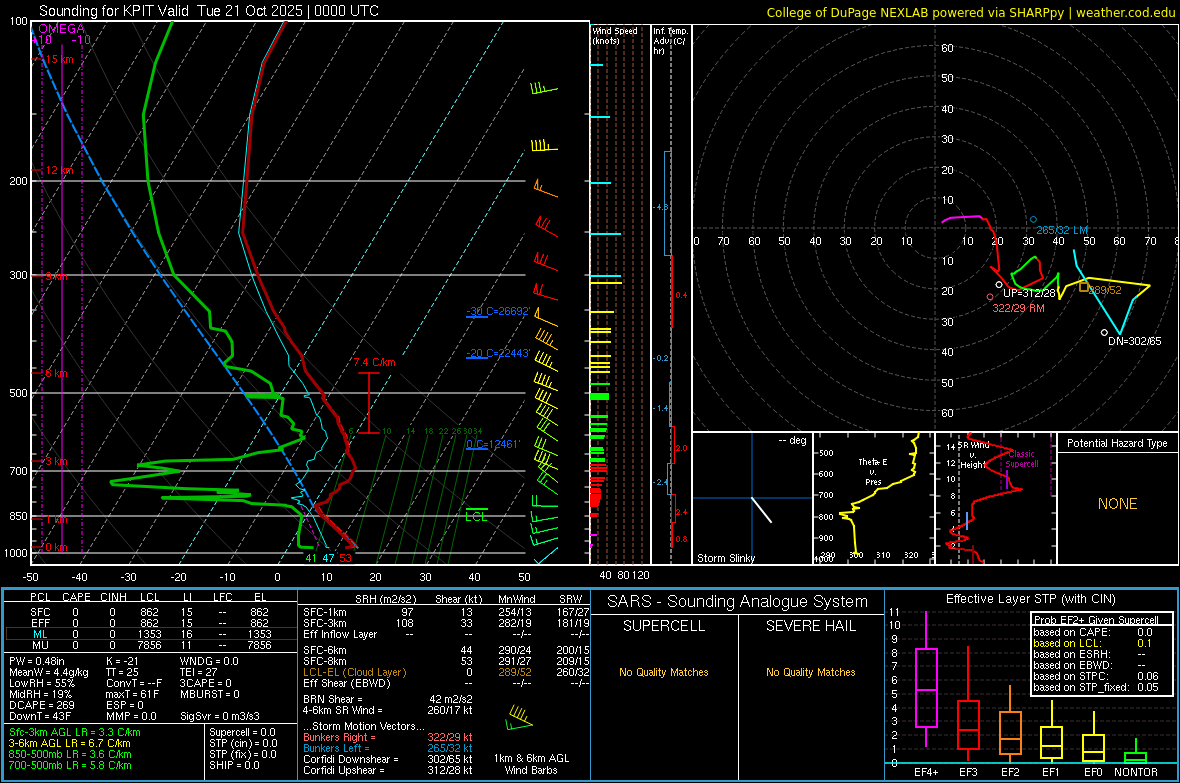Click the EF2 axis label
The image size is (1180, 783).
click(1009, 772)
